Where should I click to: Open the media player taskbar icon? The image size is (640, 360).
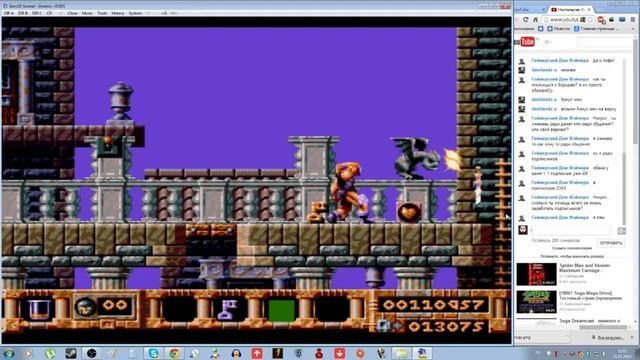(x=29, y=353)
